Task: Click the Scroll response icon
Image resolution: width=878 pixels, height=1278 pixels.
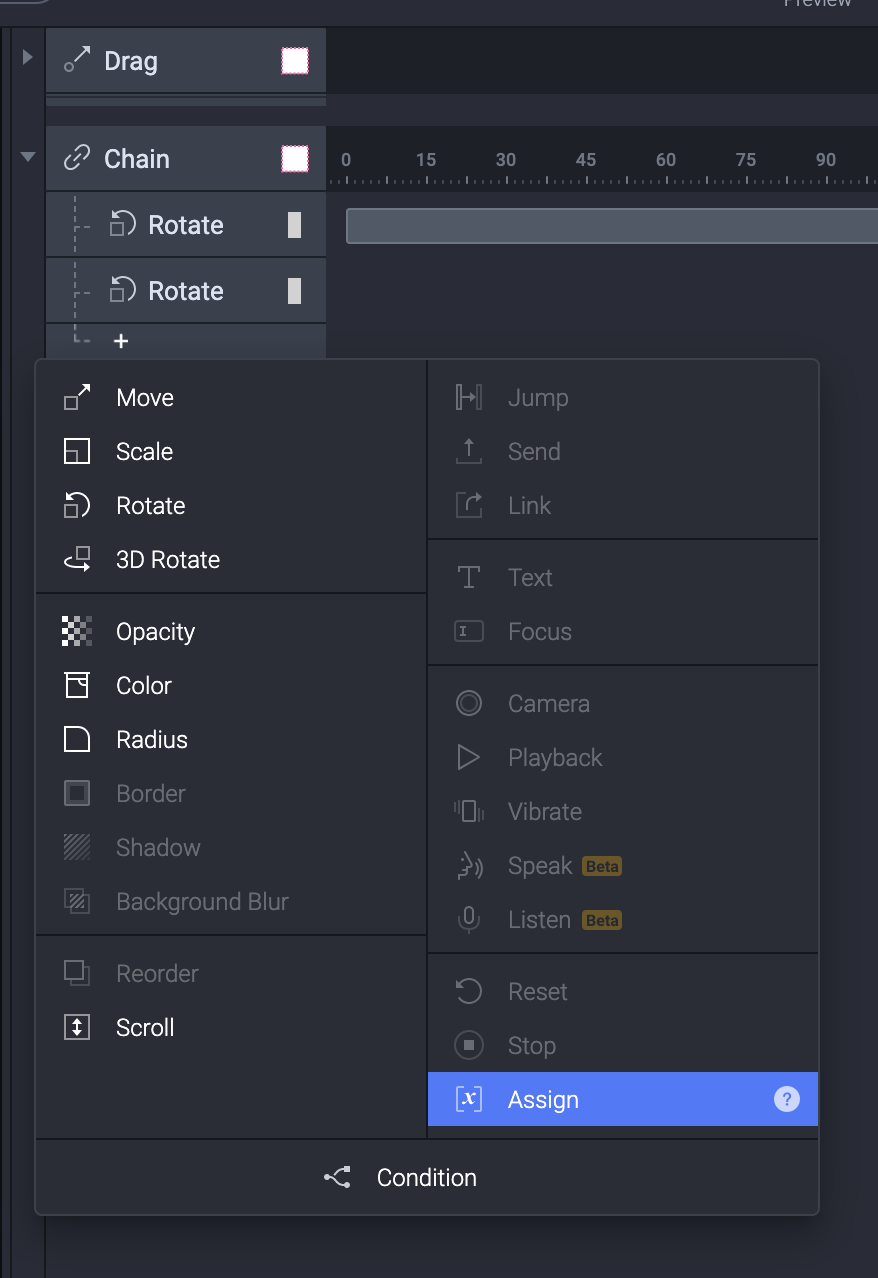Action: click(x=77, y=1028)
